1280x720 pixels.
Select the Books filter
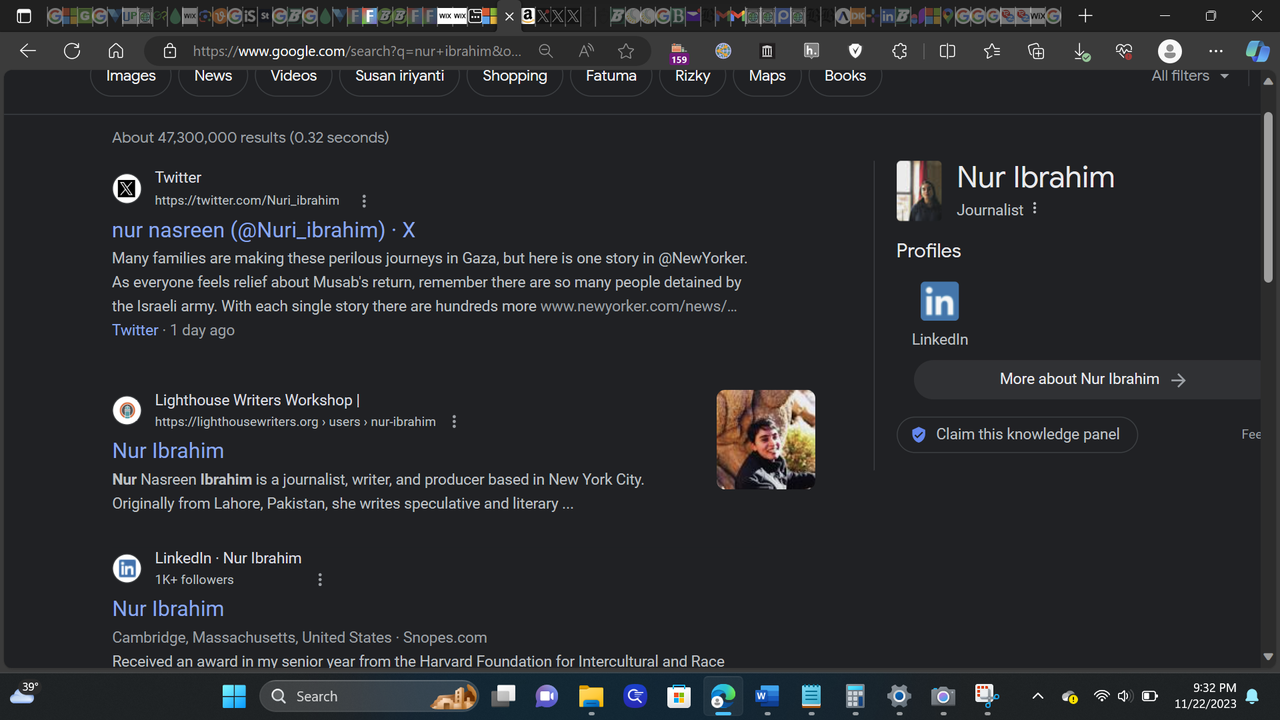[845, 76]
